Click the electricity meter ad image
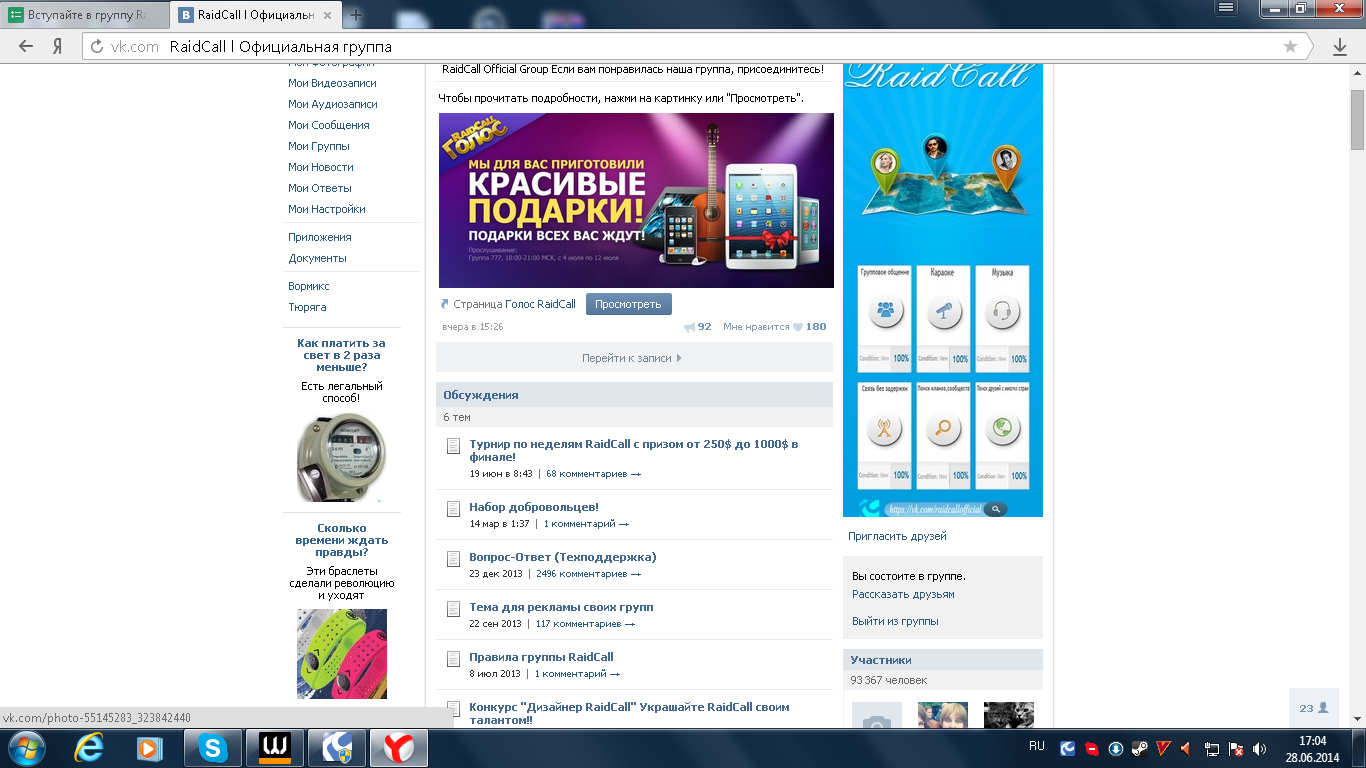 coord(341,457)
